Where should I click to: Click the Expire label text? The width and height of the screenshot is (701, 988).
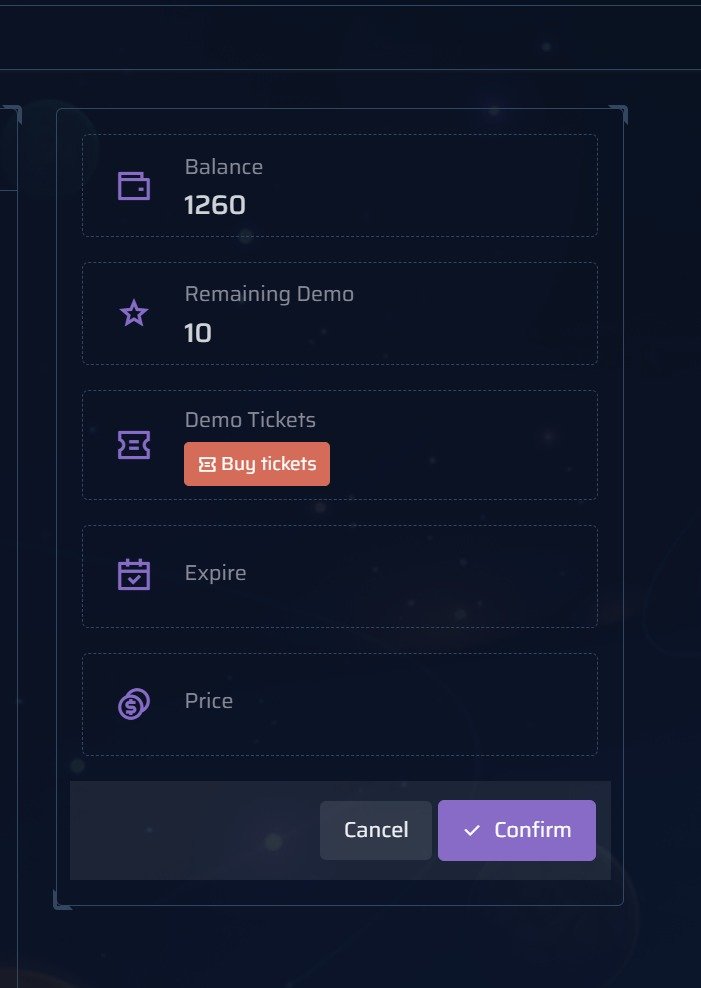pyautogui.click(x=215, y=573)
